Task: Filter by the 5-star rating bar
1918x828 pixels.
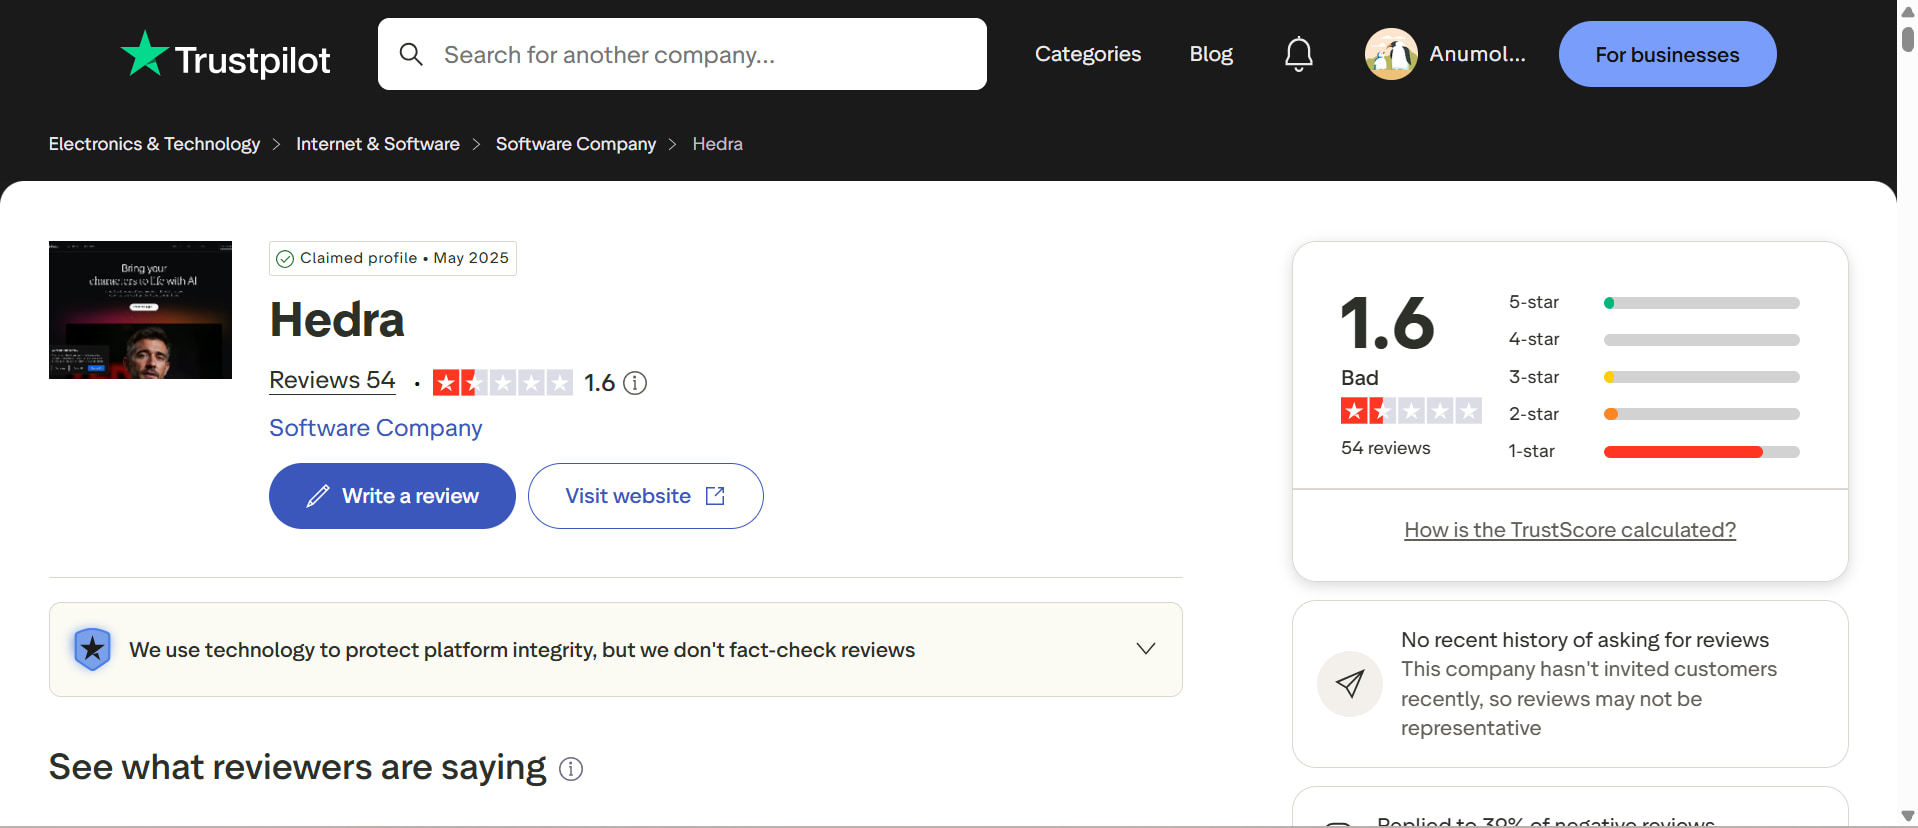Action: pos(1701,303)
